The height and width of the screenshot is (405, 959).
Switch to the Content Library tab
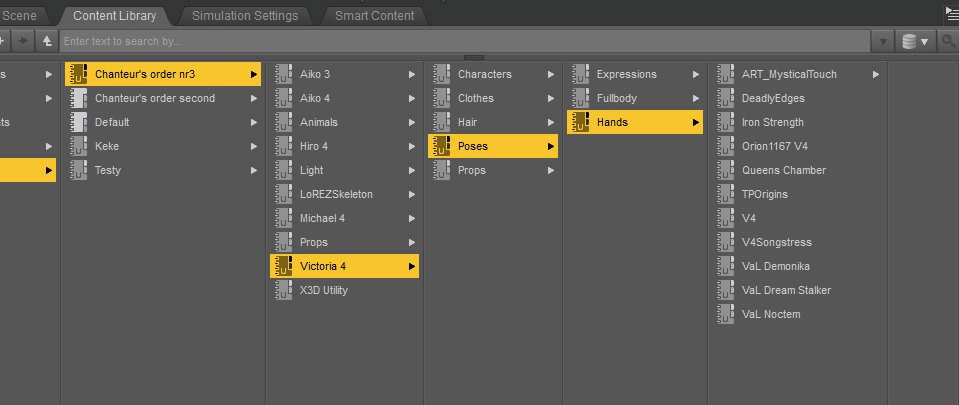coord(114,16)
